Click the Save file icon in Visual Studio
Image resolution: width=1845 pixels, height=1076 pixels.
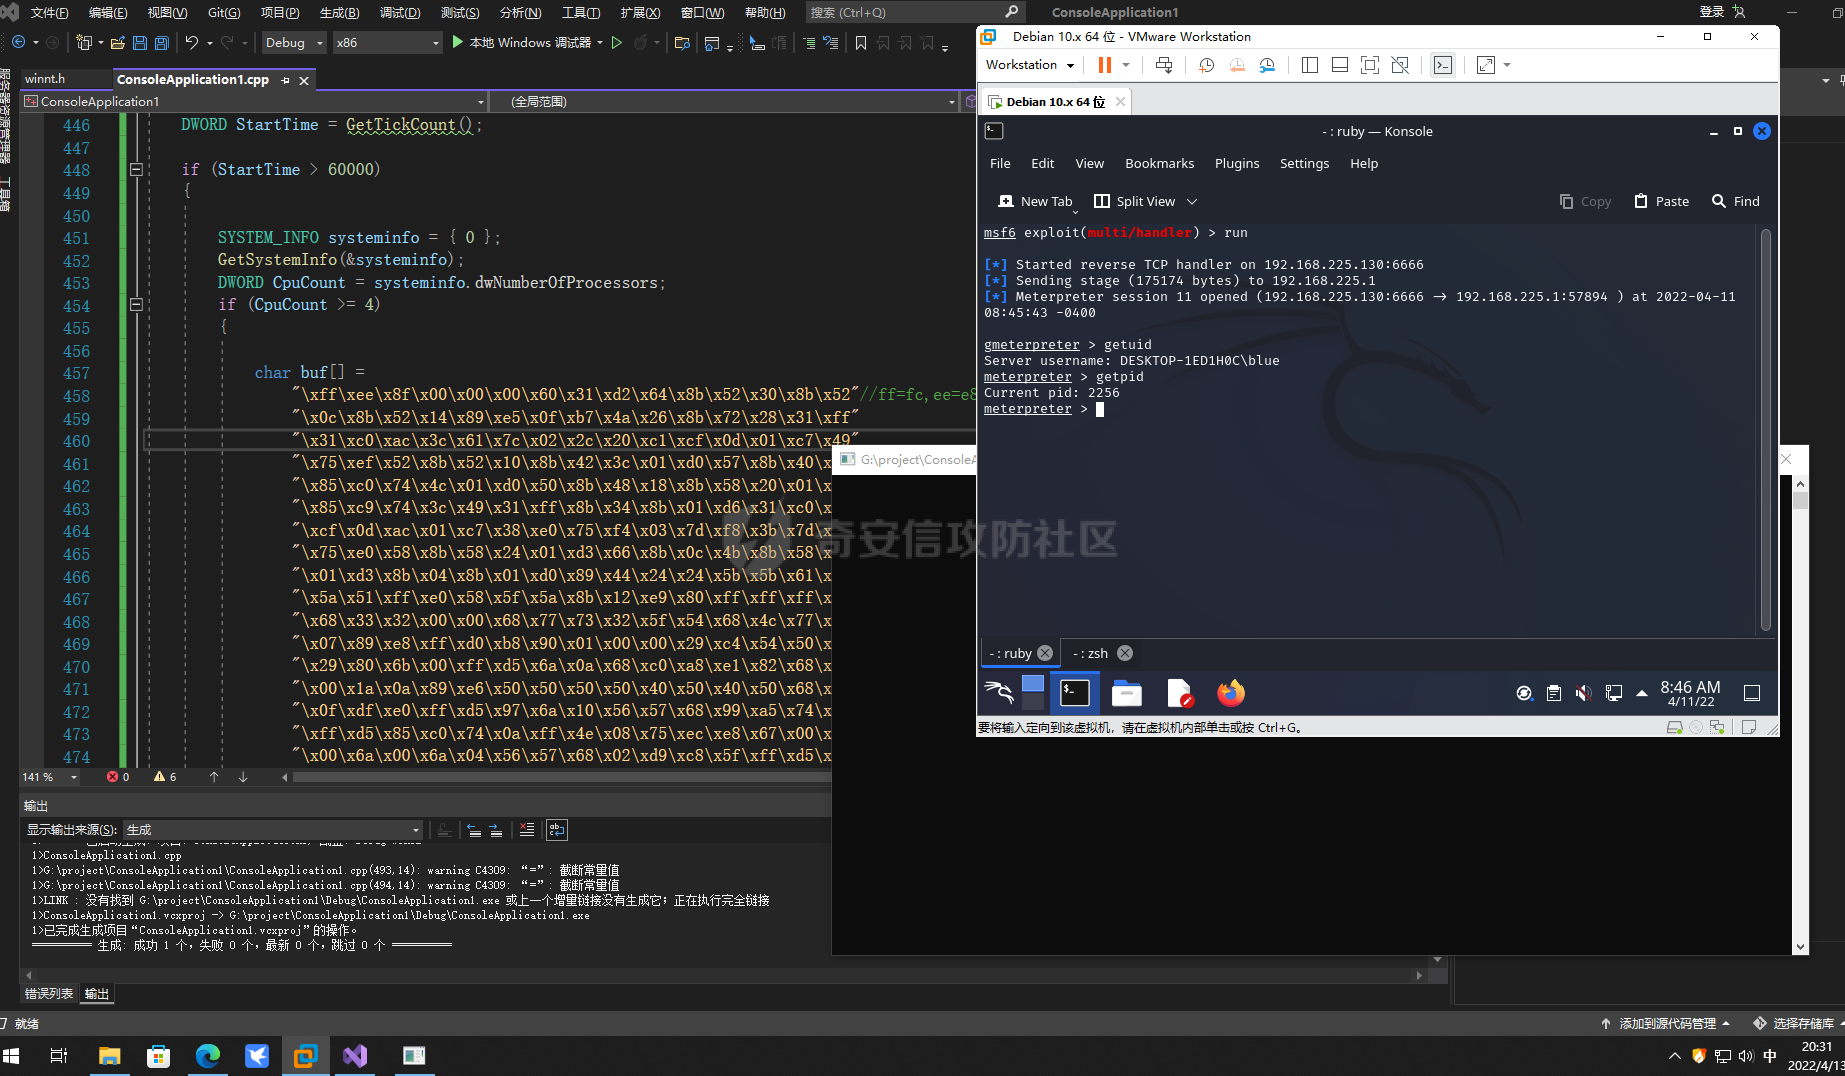coord(140,43)
